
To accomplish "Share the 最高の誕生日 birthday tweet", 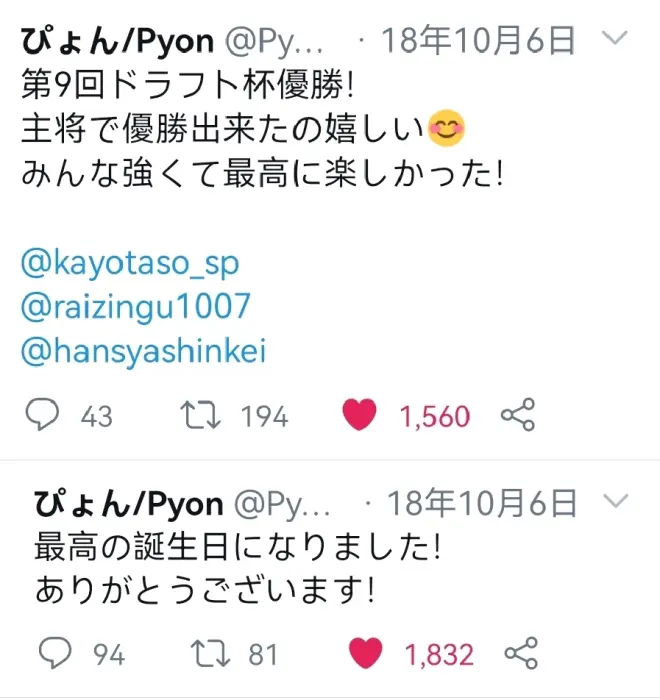I will tap(521, 653).
